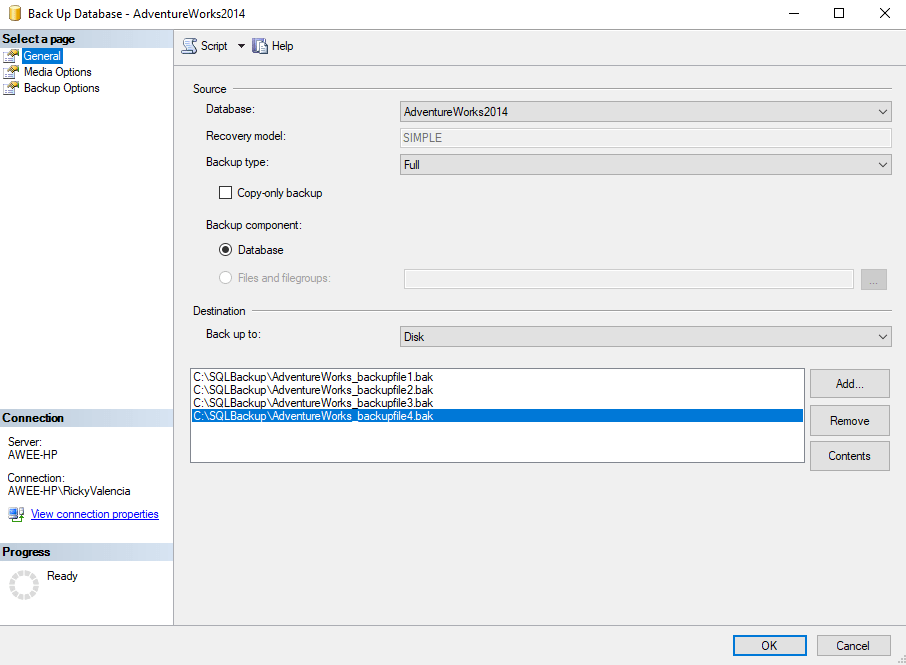The width and height of the screenshot is (906, 665).
Task: Select the General page
Action: (x=42, y=56)
